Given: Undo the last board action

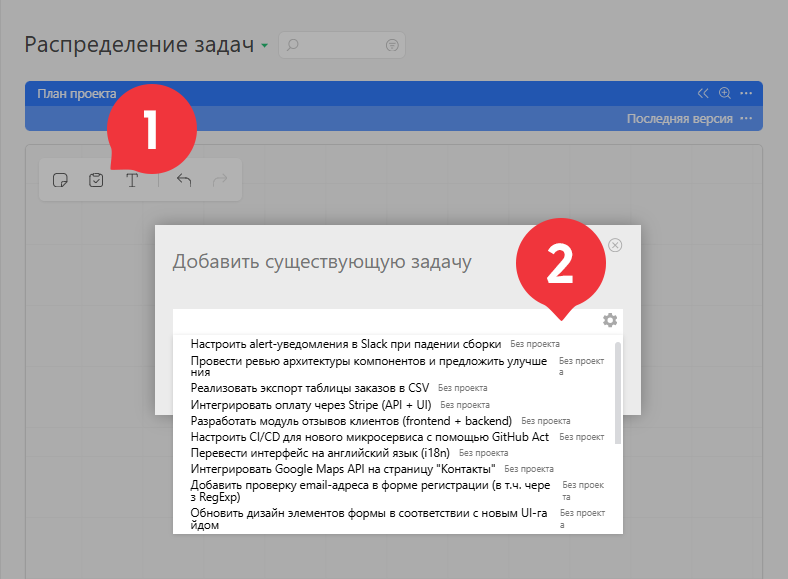Looking at the screenshot, I should (x=184, y=180).
